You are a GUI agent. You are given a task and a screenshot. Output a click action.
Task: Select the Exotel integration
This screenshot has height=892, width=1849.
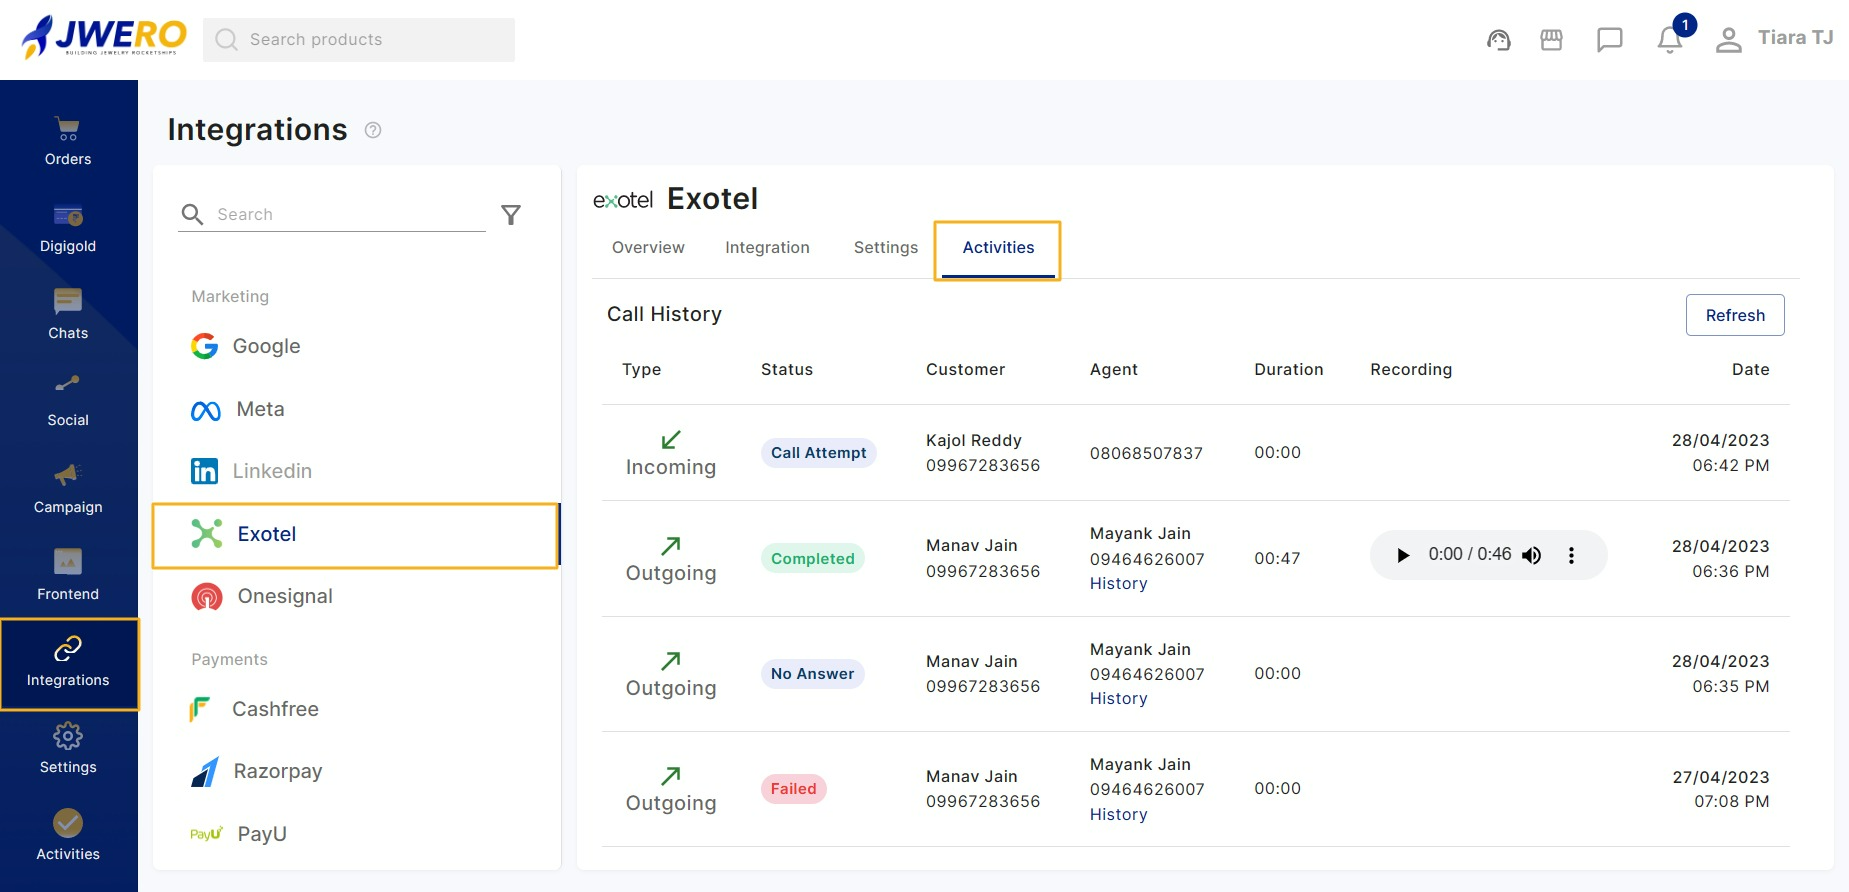pyautogui.click(x=356, y=535)
